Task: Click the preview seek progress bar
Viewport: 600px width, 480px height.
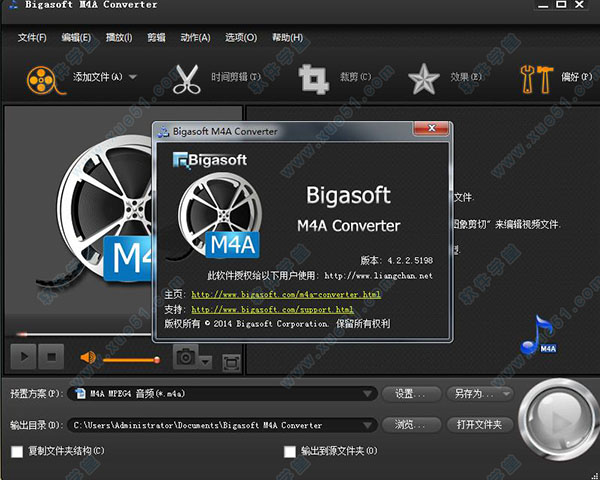Action: click(82, 335)
